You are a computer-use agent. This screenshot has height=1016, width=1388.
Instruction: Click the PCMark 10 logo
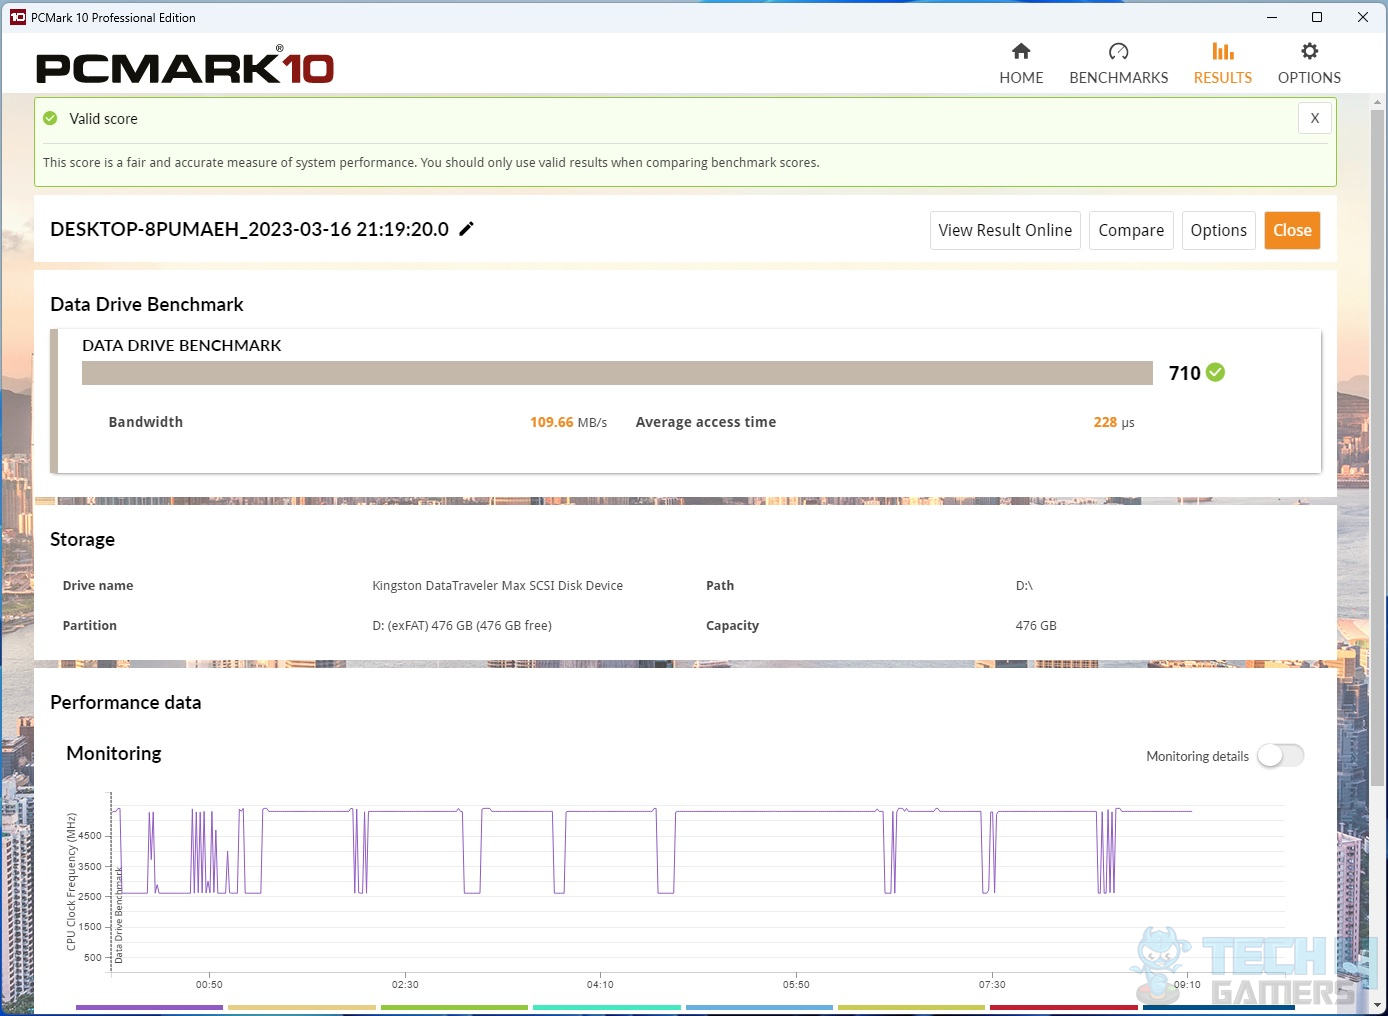(185, 66)
